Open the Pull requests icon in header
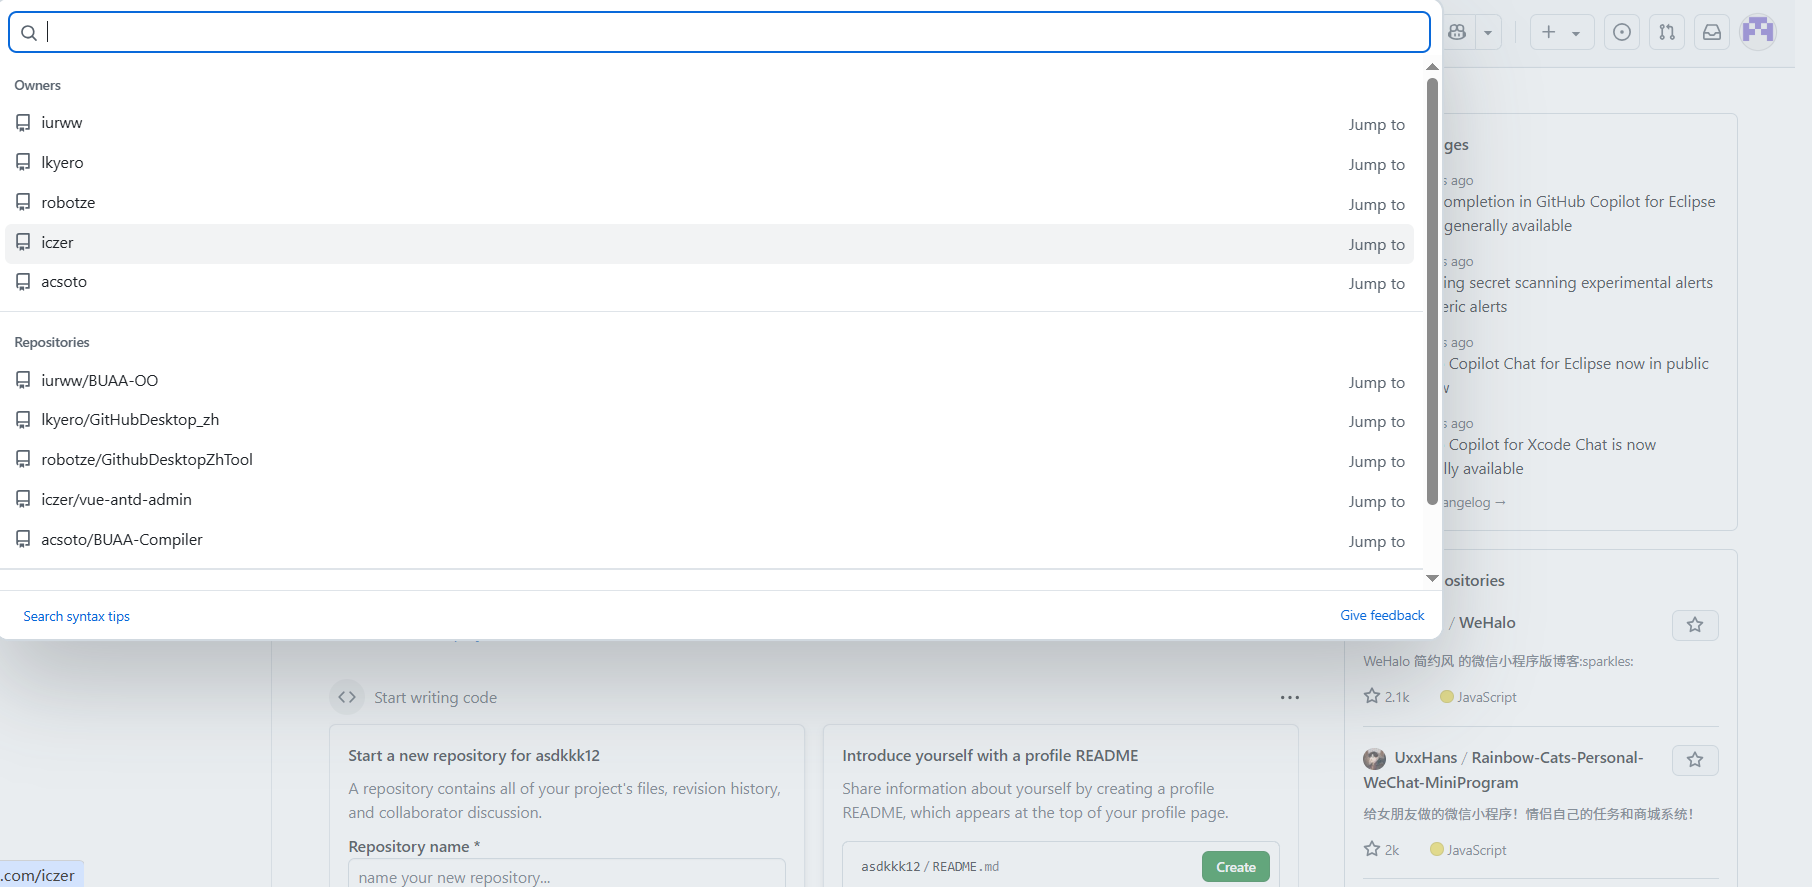The height and width of the screenshot is (887, 1812). tap(1667, 32)
